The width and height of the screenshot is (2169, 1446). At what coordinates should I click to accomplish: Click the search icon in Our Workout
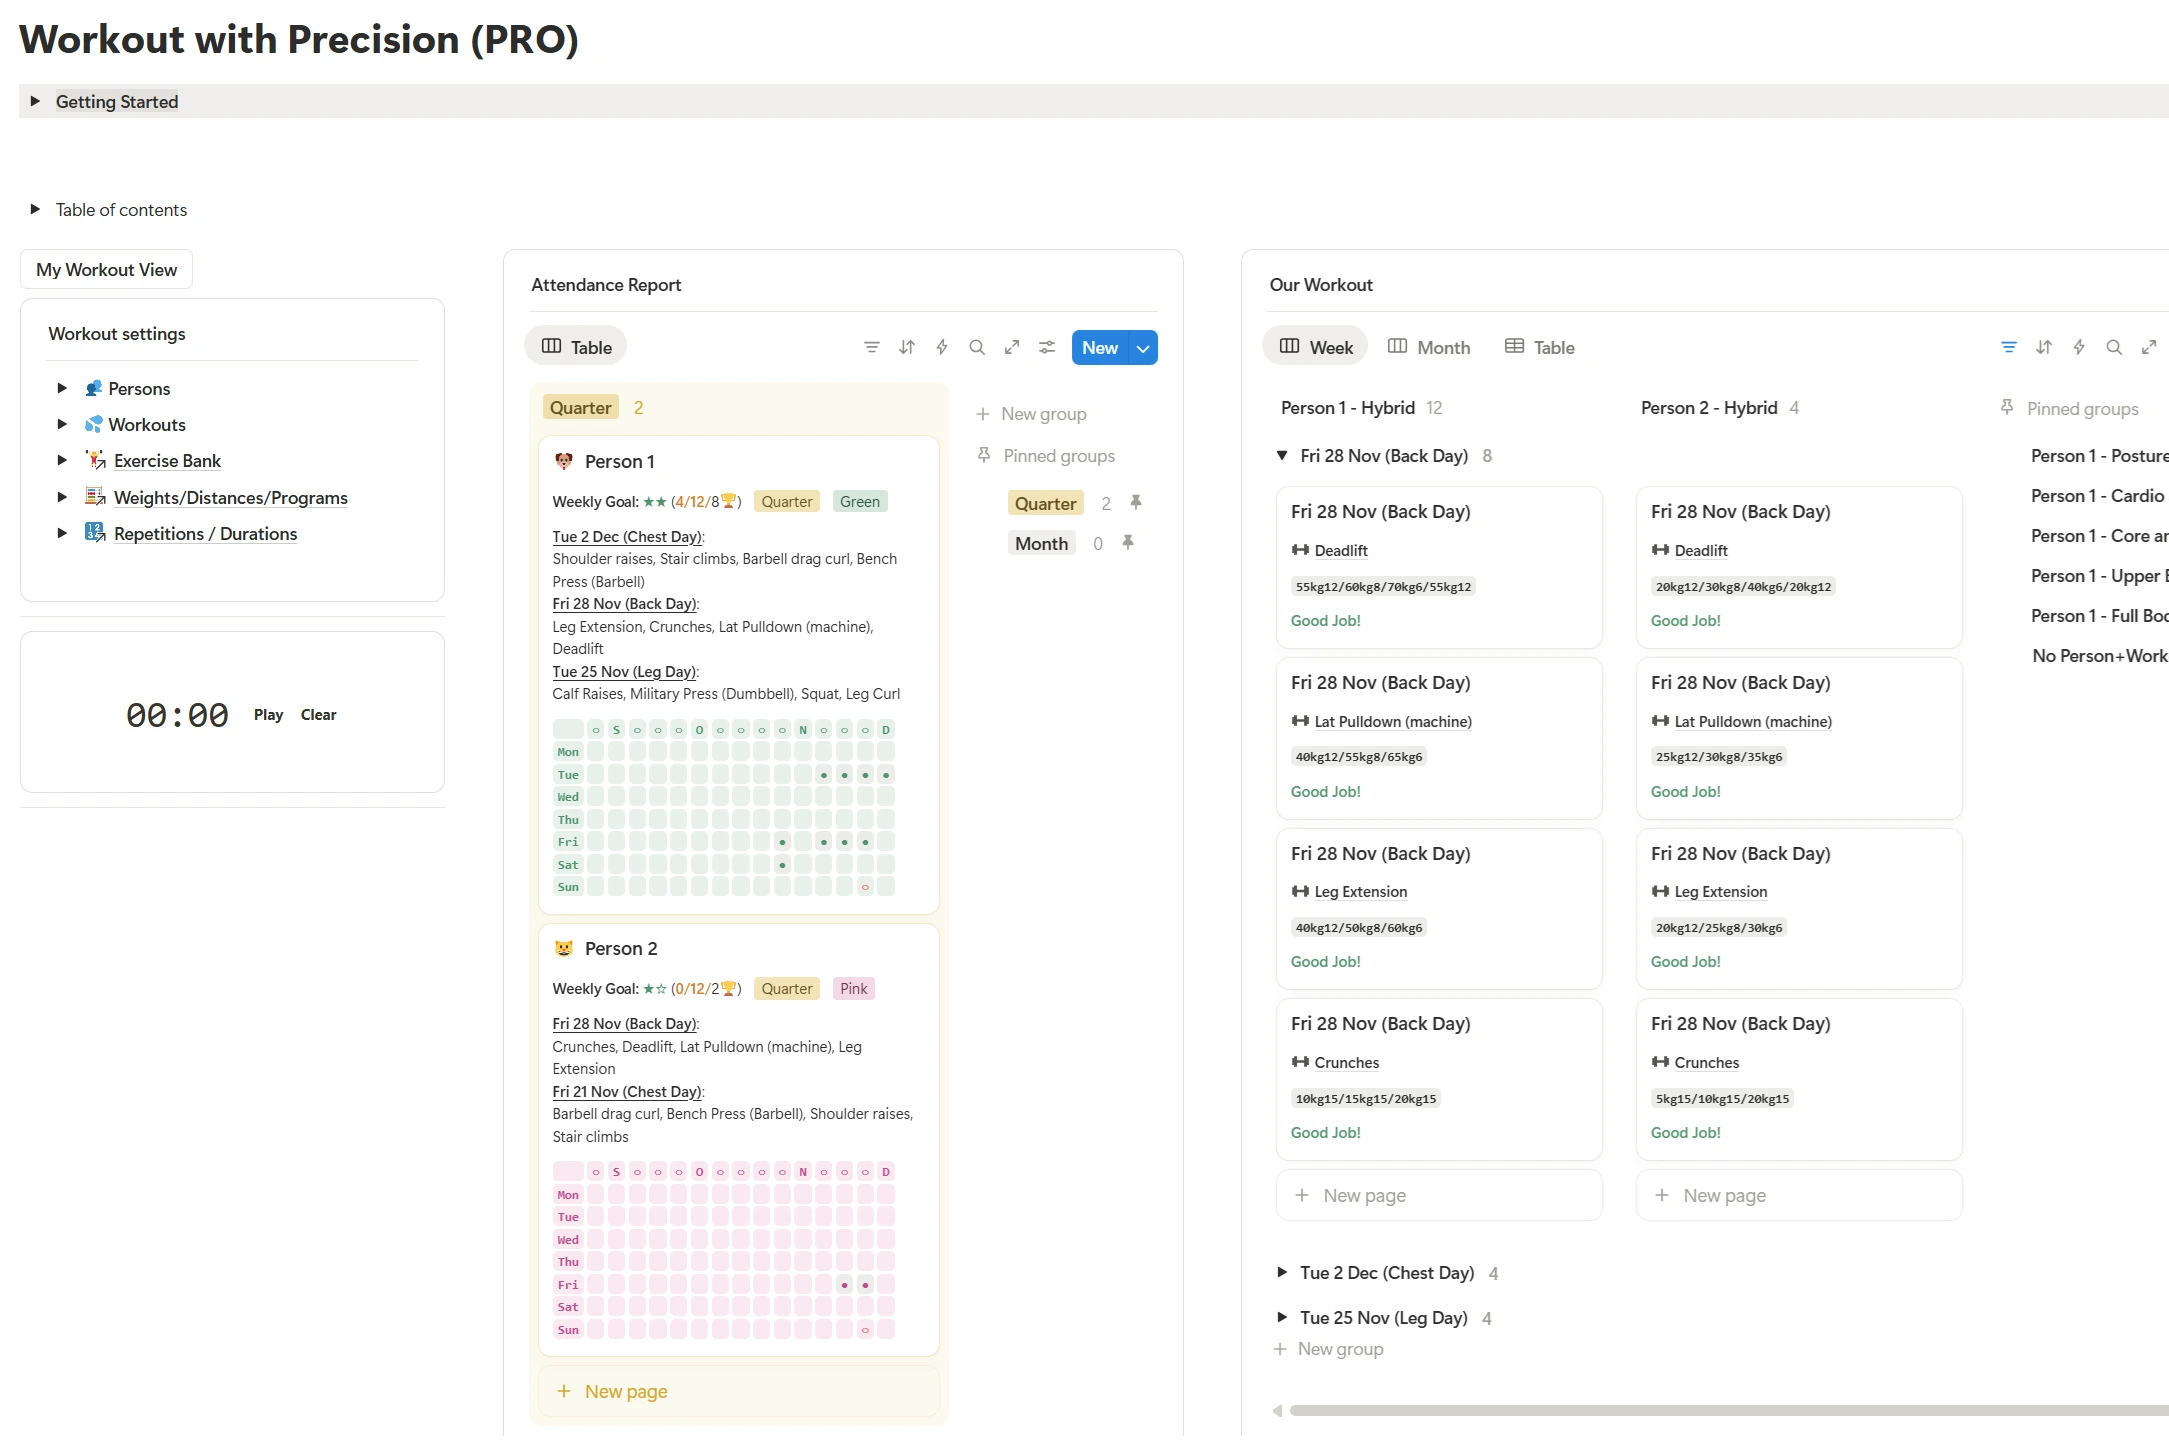coord(2113,347)
